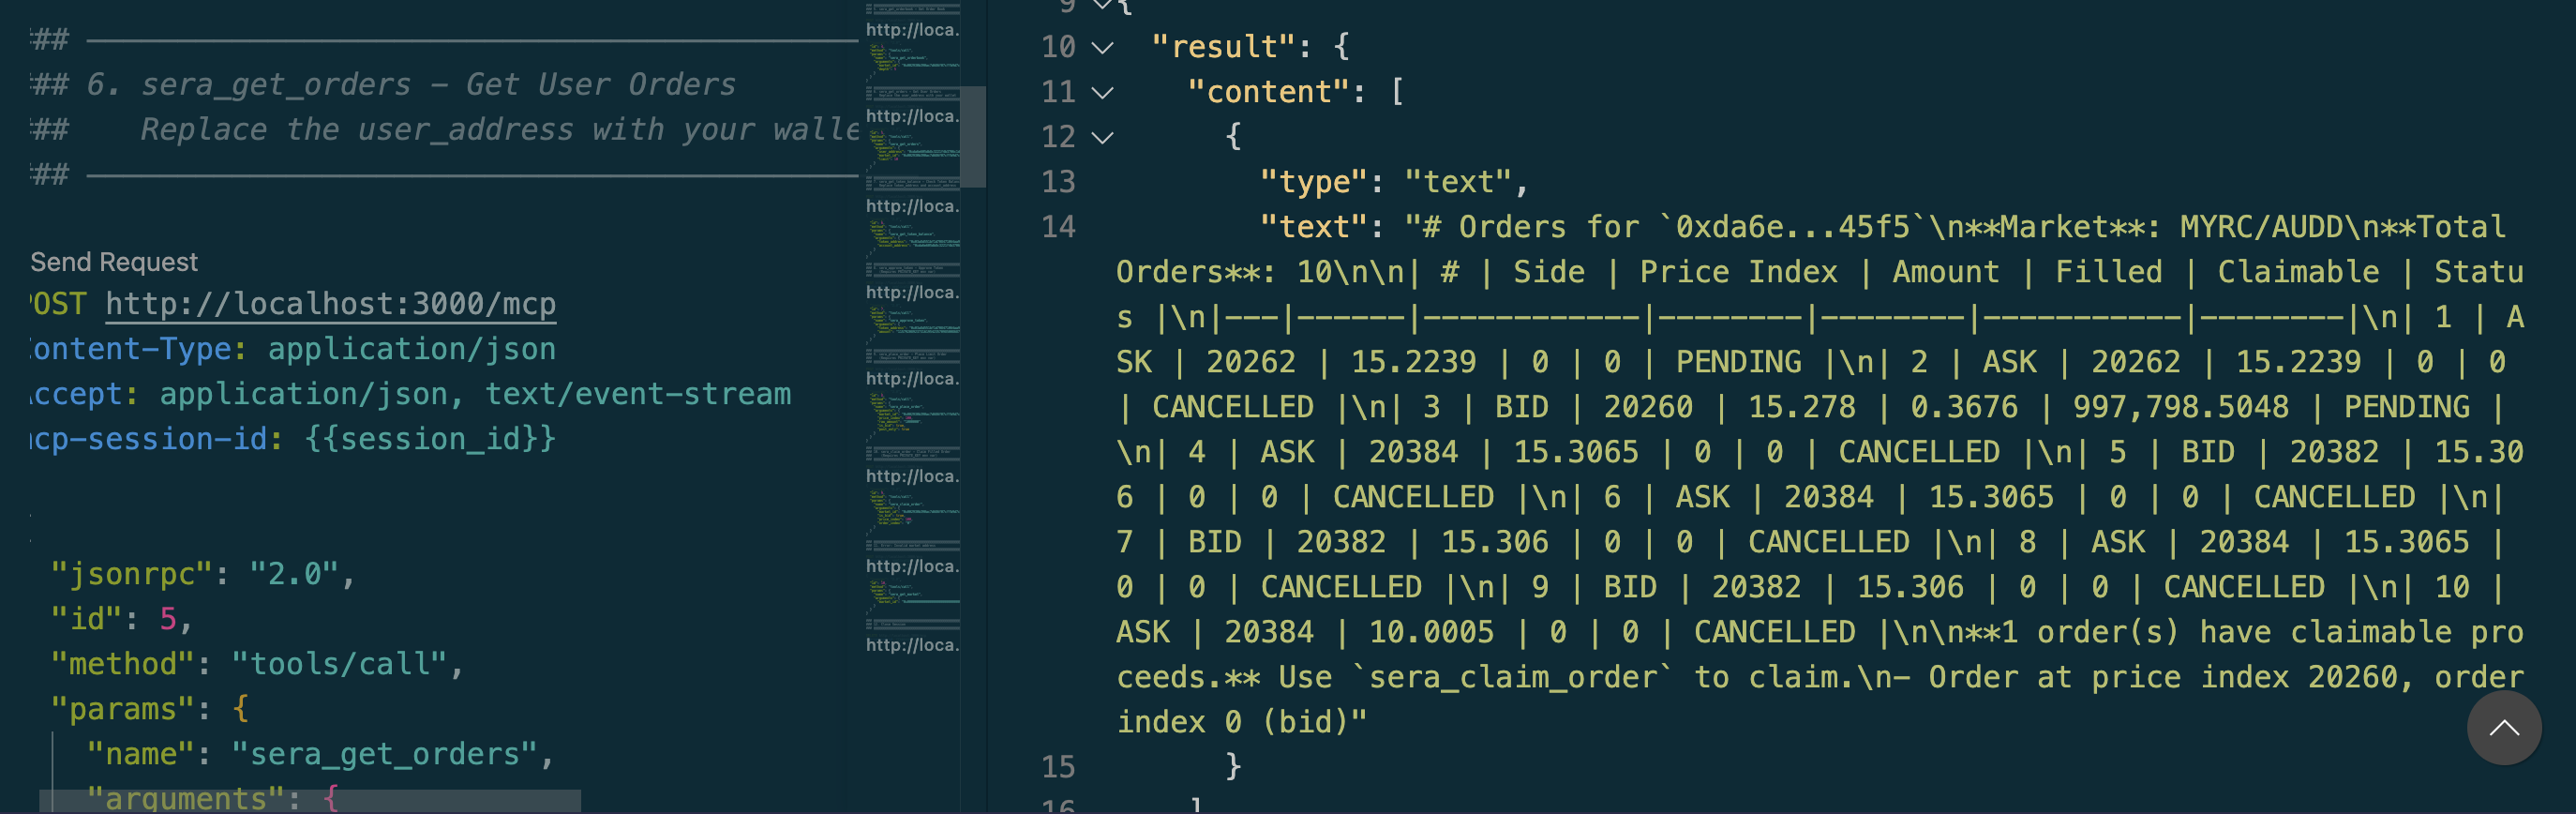
Task: Click the Price Index column header text
Action: tap(1739, 272)
